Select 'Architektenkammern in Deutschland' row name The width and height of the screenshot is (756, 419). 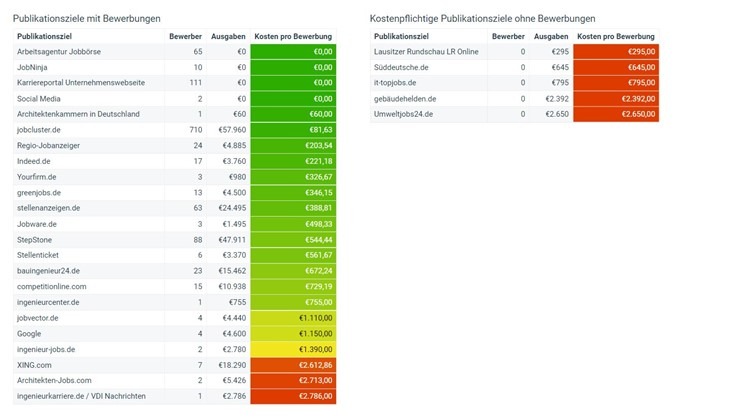coord(78,114)
